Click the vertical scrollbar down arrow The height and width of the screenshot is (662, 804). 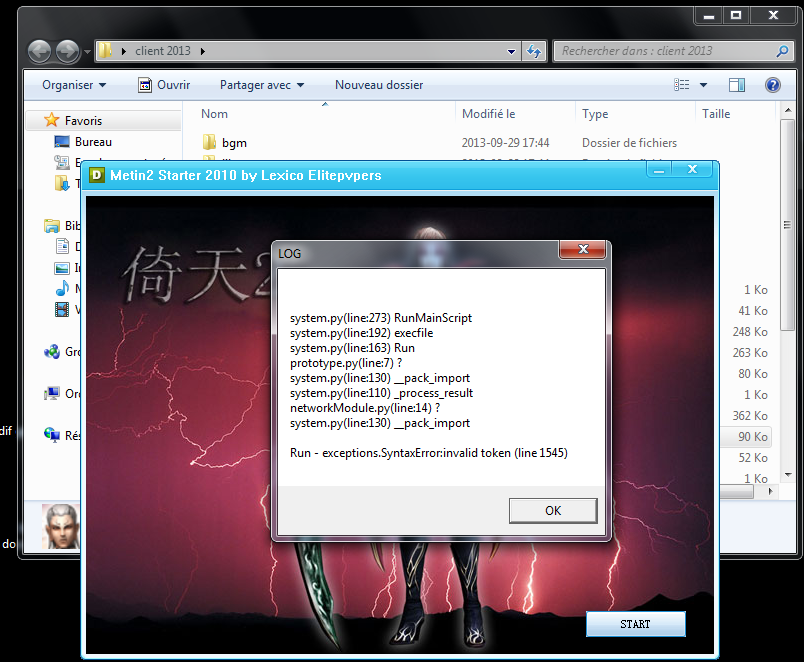[788, 475]
